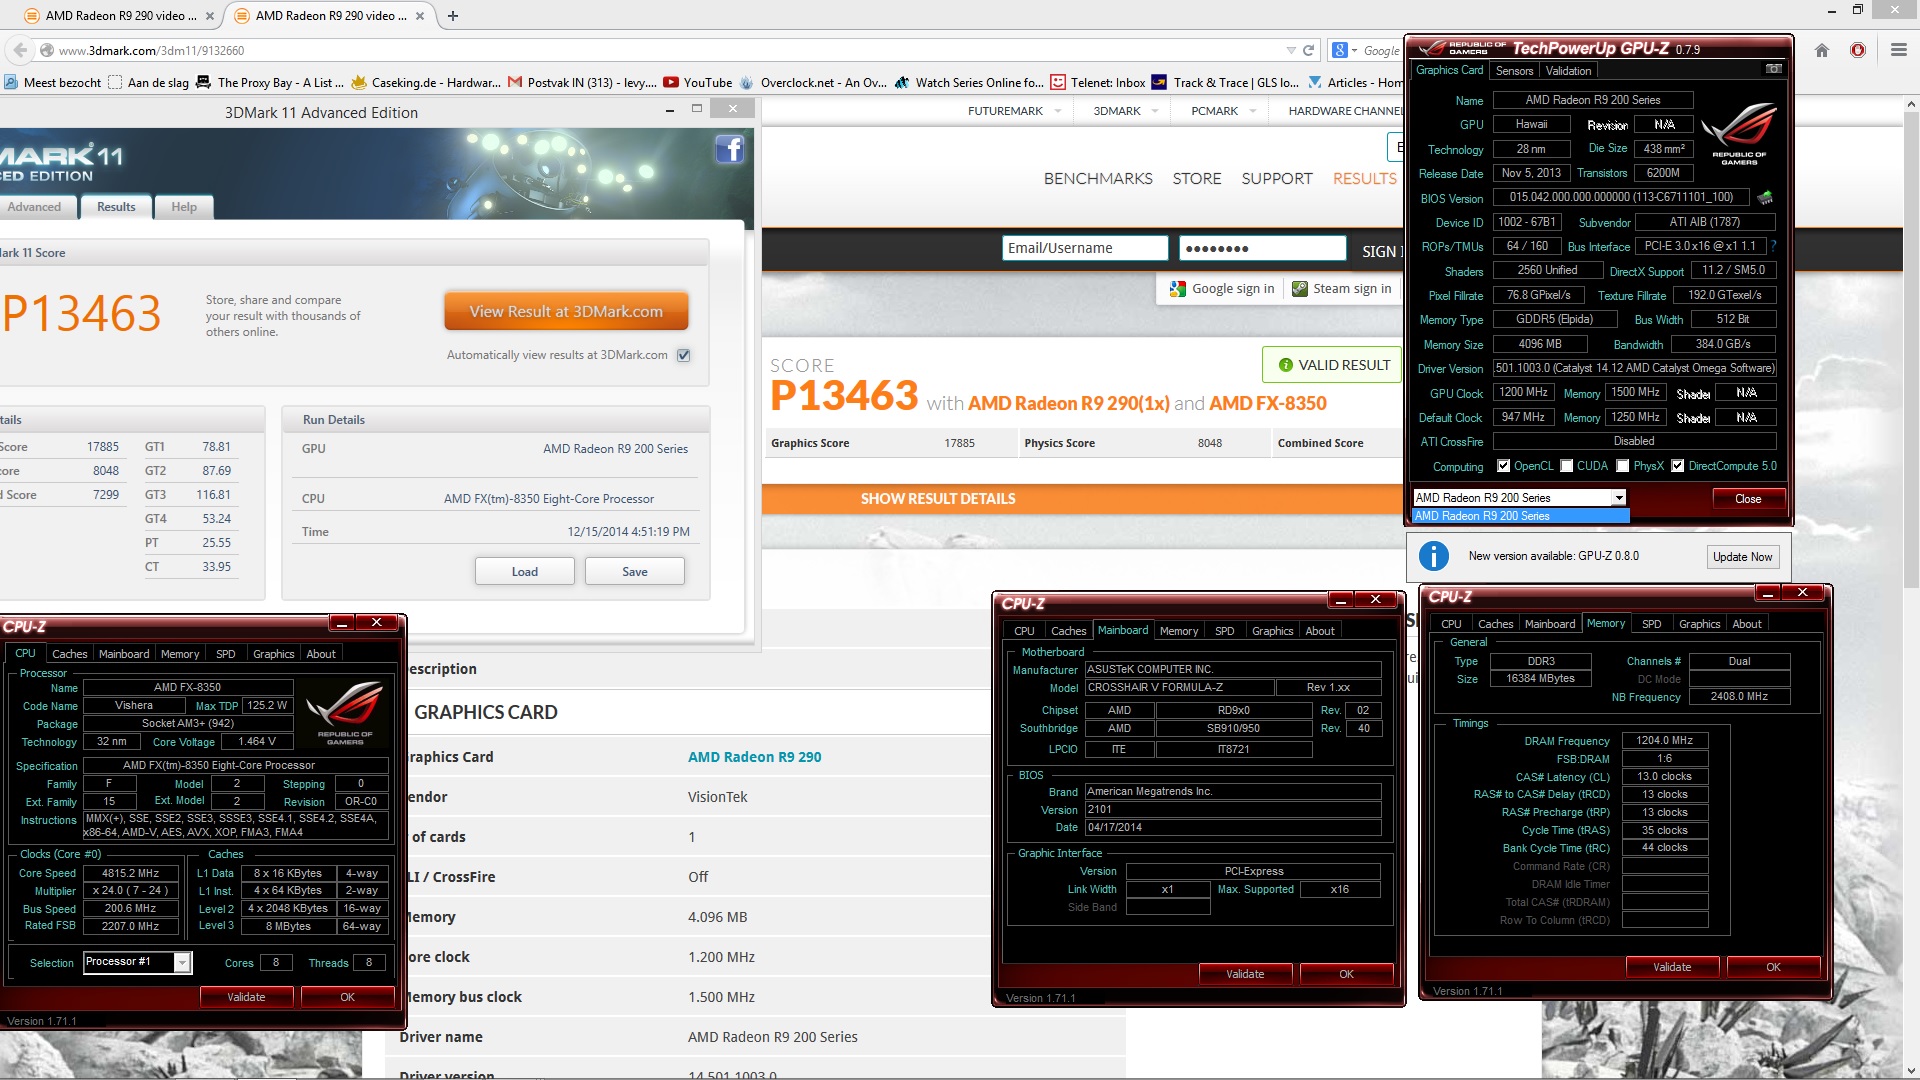Switch to Validation tab in GPU-Z
The width and height of the screenshot is (1920, 1080).
click(1568, 71)
